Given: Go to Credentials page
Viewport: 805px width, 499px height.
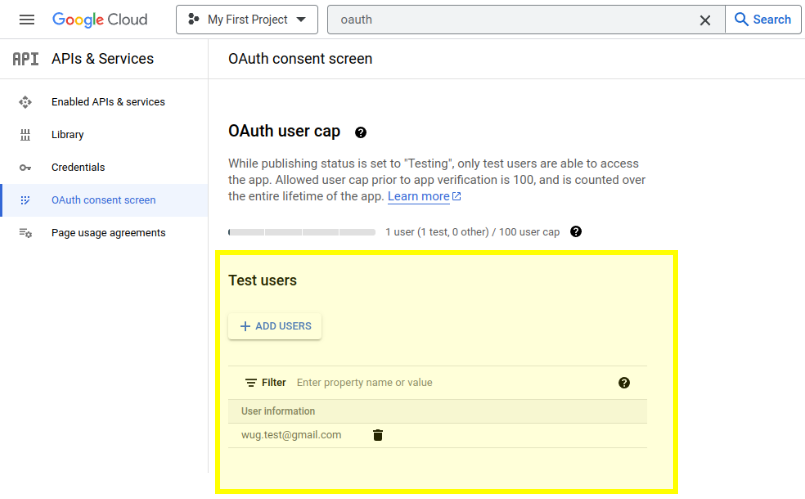Looking at the screenshot, I should coord(78,167).
